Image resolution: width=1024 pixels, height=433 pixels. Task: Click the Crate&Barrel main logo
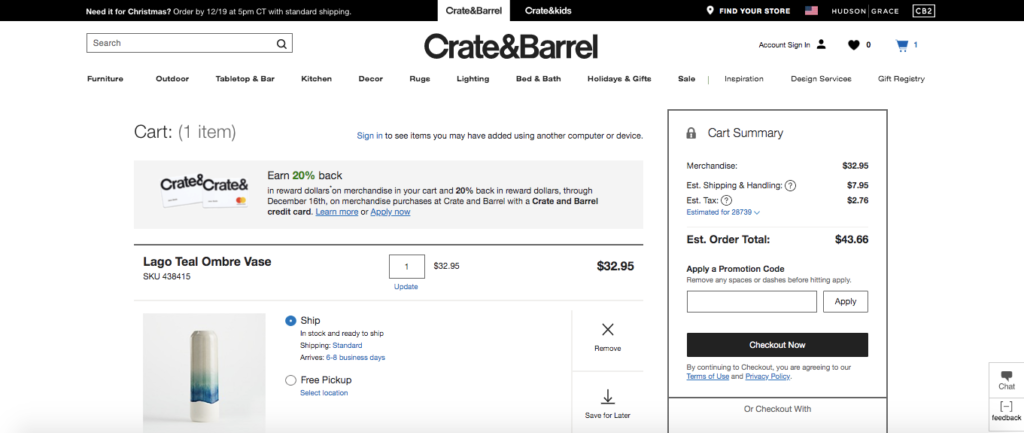coord(511,46)
